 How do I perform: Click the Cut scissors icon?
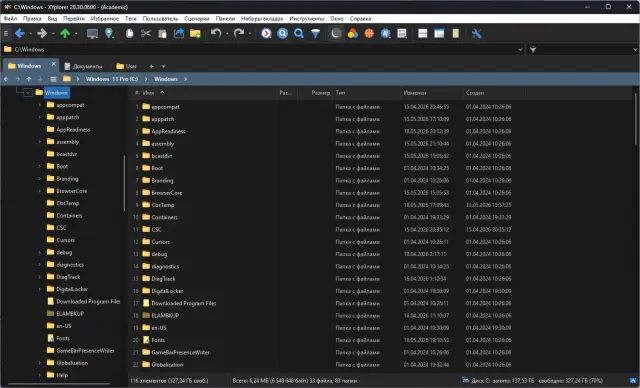(146, 33)
